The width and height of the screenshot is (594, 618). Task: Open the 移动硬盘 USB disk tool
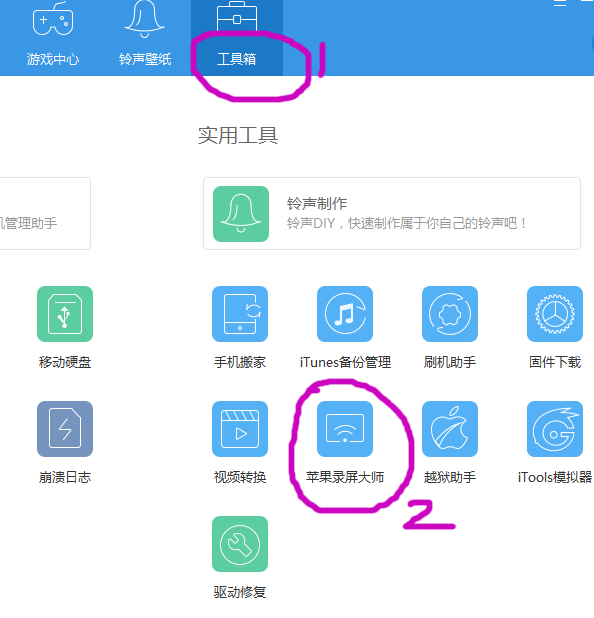[65, 314]
